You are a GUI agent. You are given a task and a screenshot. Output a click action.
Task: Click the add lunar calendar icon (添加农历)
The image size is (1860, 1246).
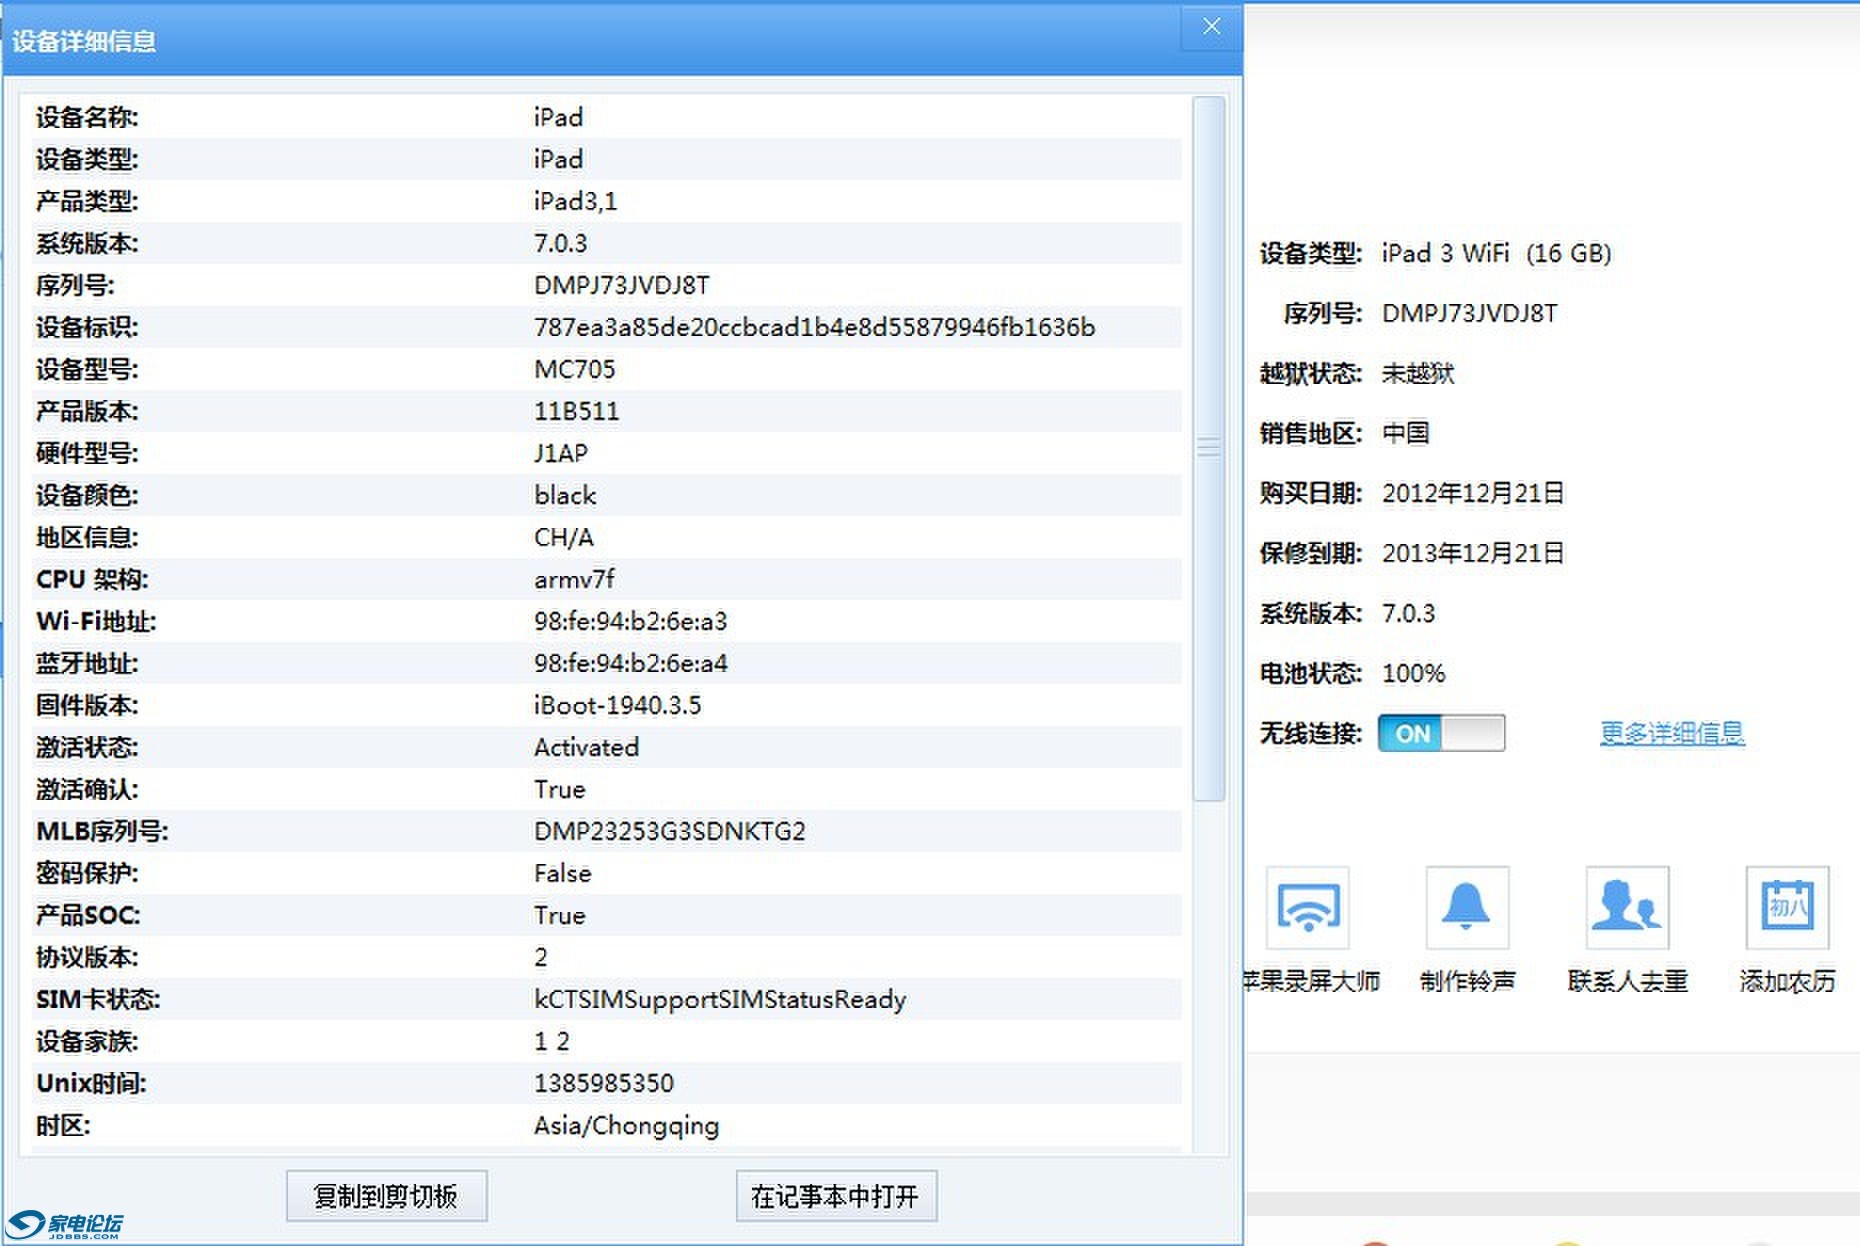coord(1787,908)
